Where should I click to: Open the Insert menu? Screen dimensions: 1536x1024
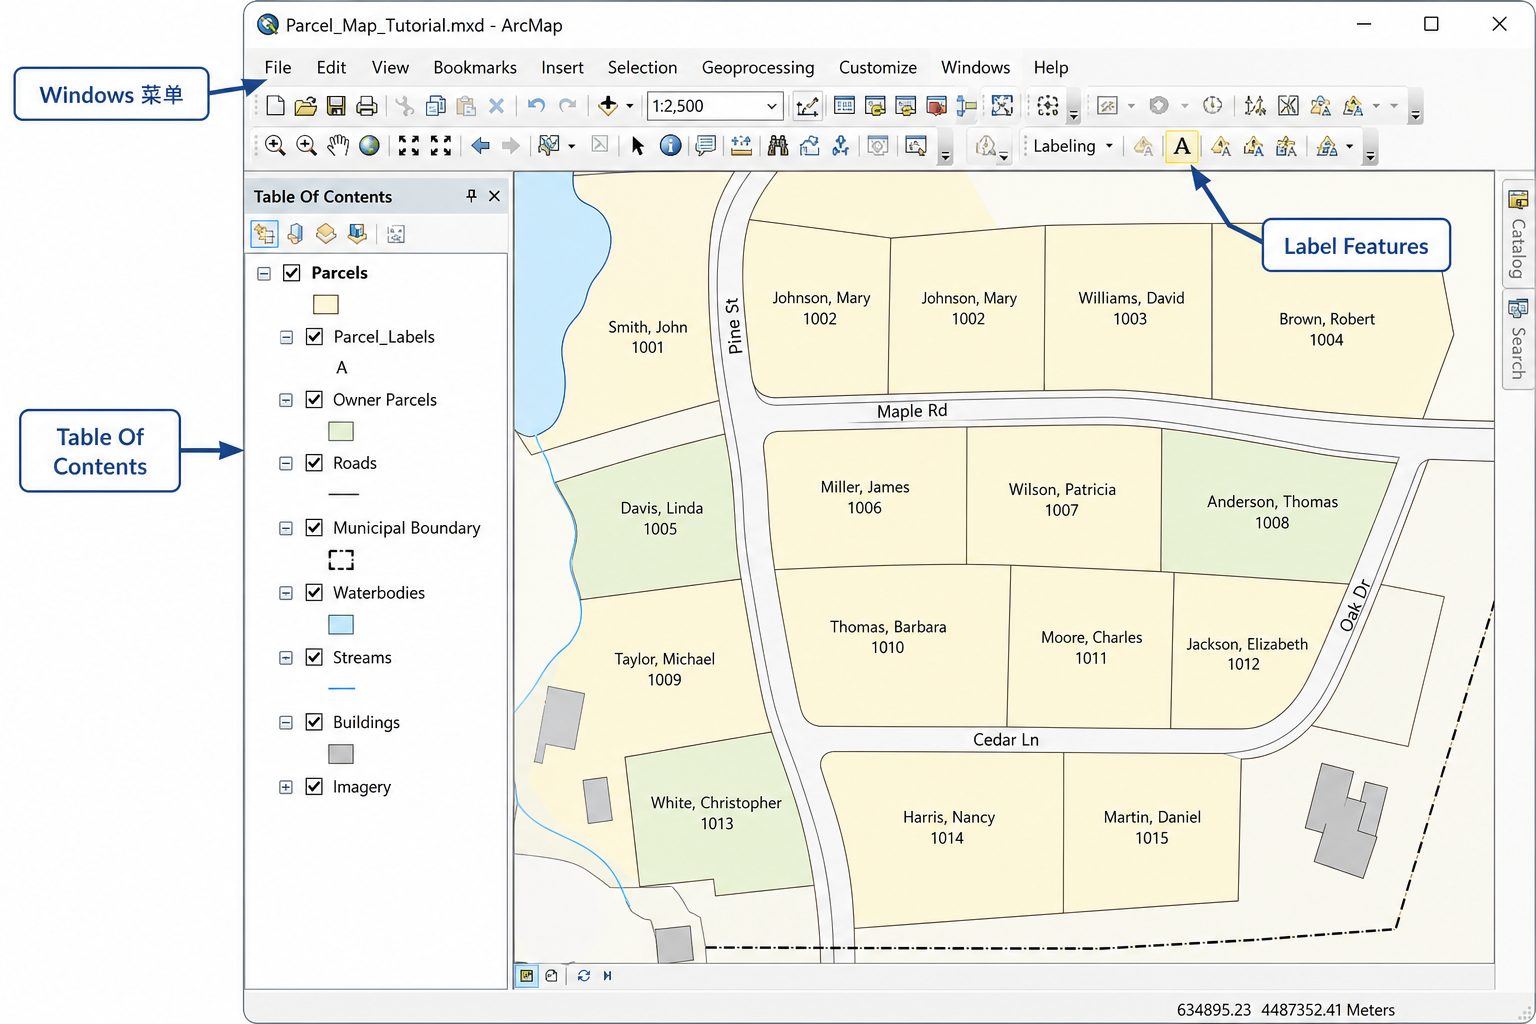(562, 68)
